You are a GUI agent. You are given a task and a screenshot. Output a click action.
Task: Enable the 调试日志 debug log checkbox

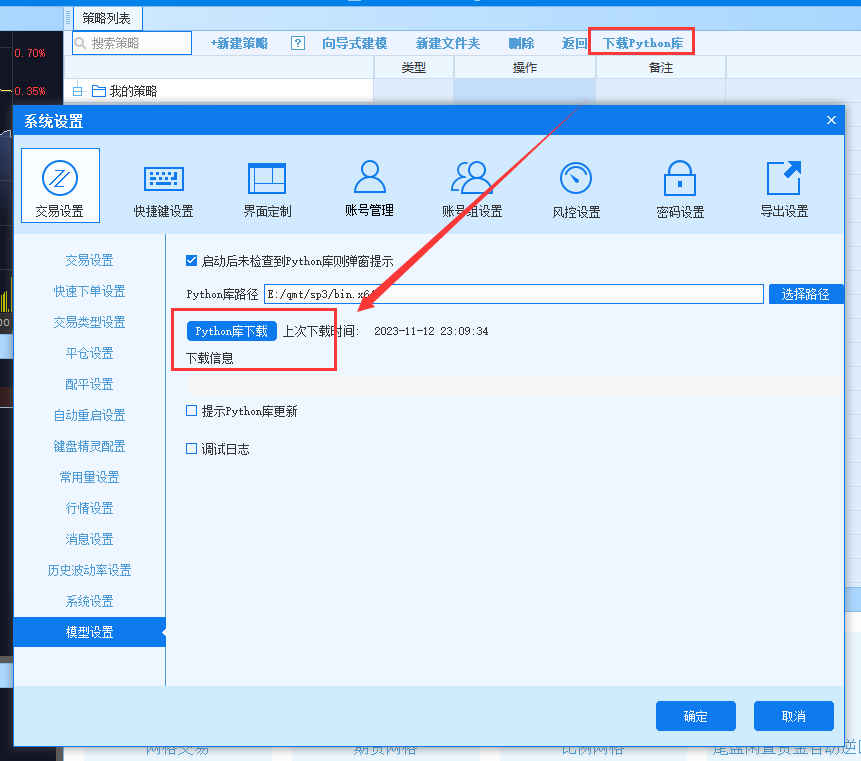(x=191, y=446)
